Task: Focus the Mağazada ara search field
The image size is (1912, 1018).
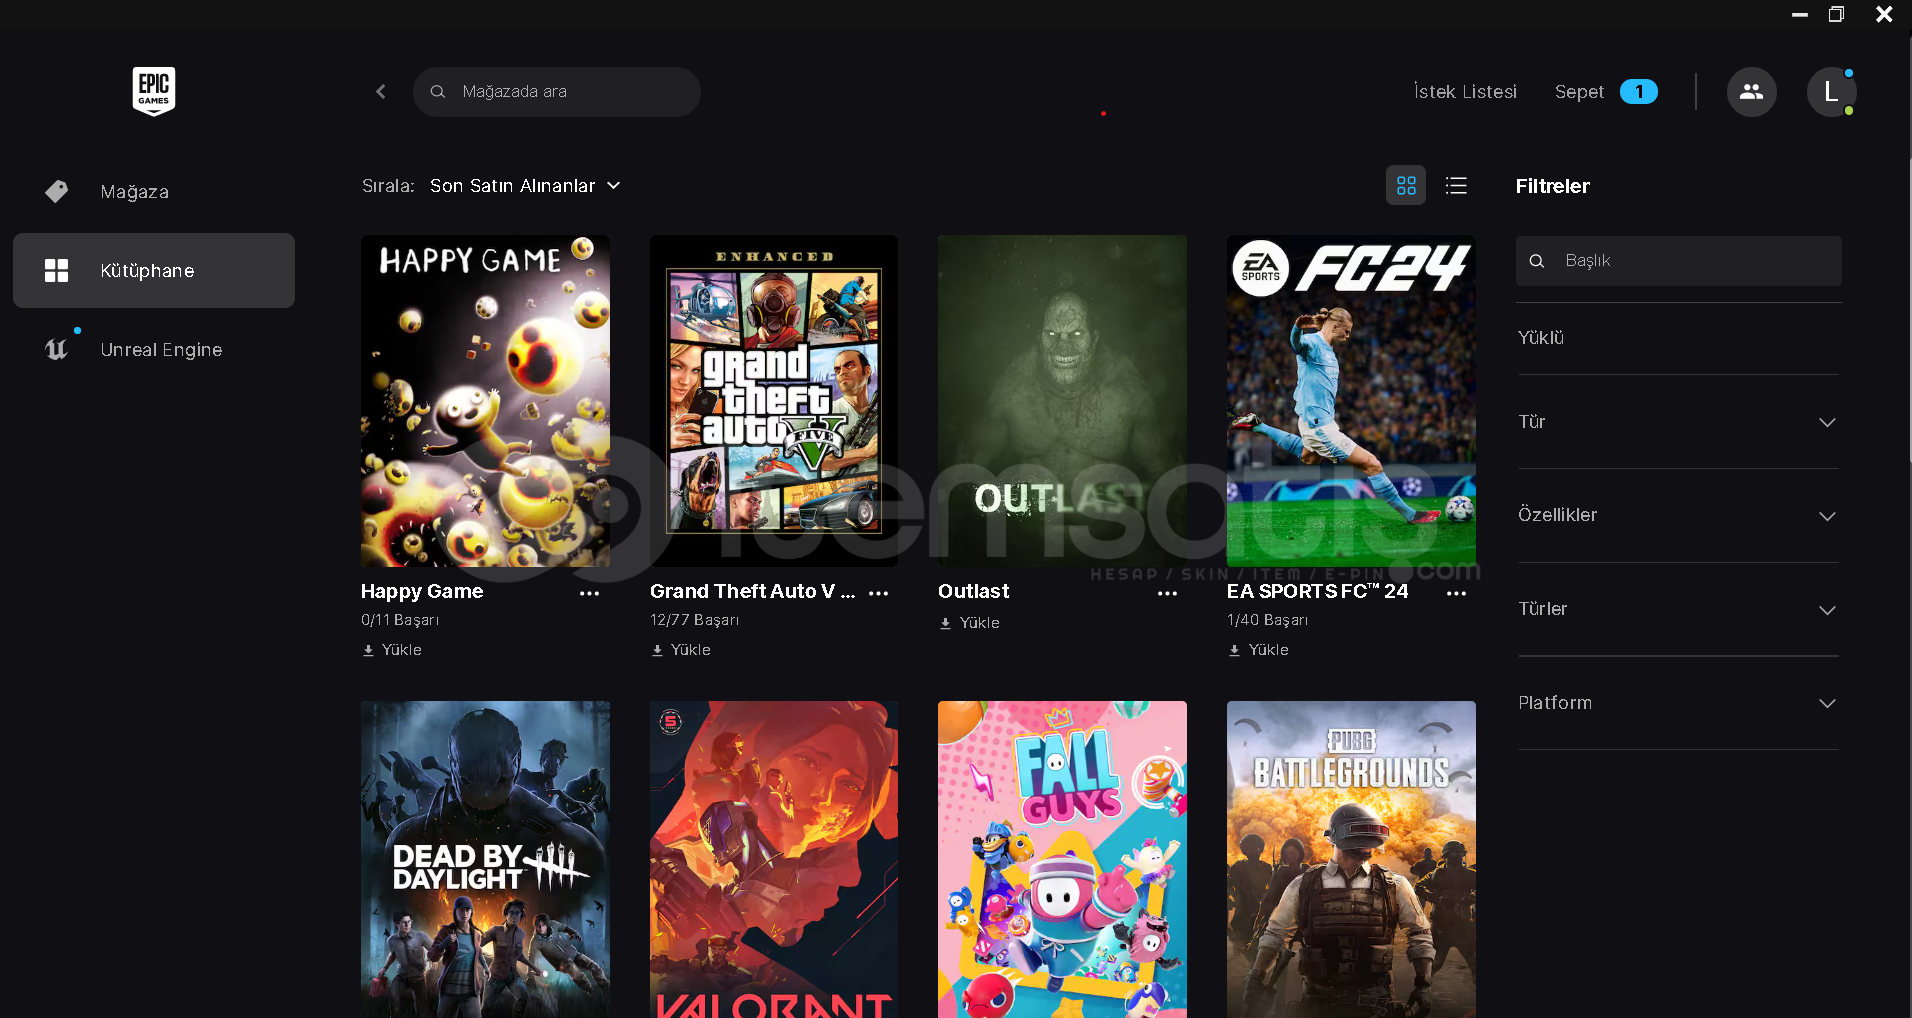Action: [x=557, y=92]
